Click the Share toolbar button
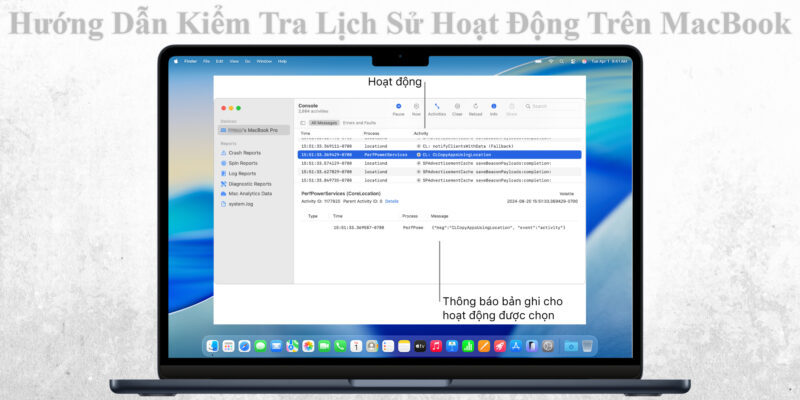 pyautogui.click(x=511, y=109)
